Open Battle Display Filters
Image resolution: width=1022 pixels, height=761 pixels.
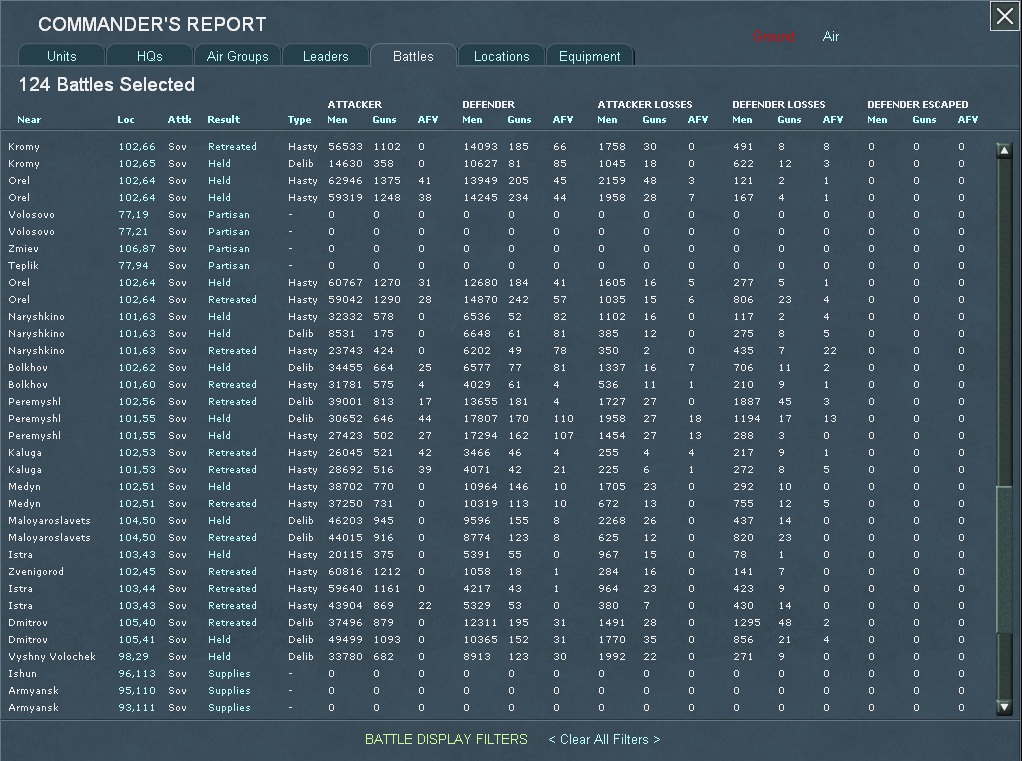tap(446, 739)
